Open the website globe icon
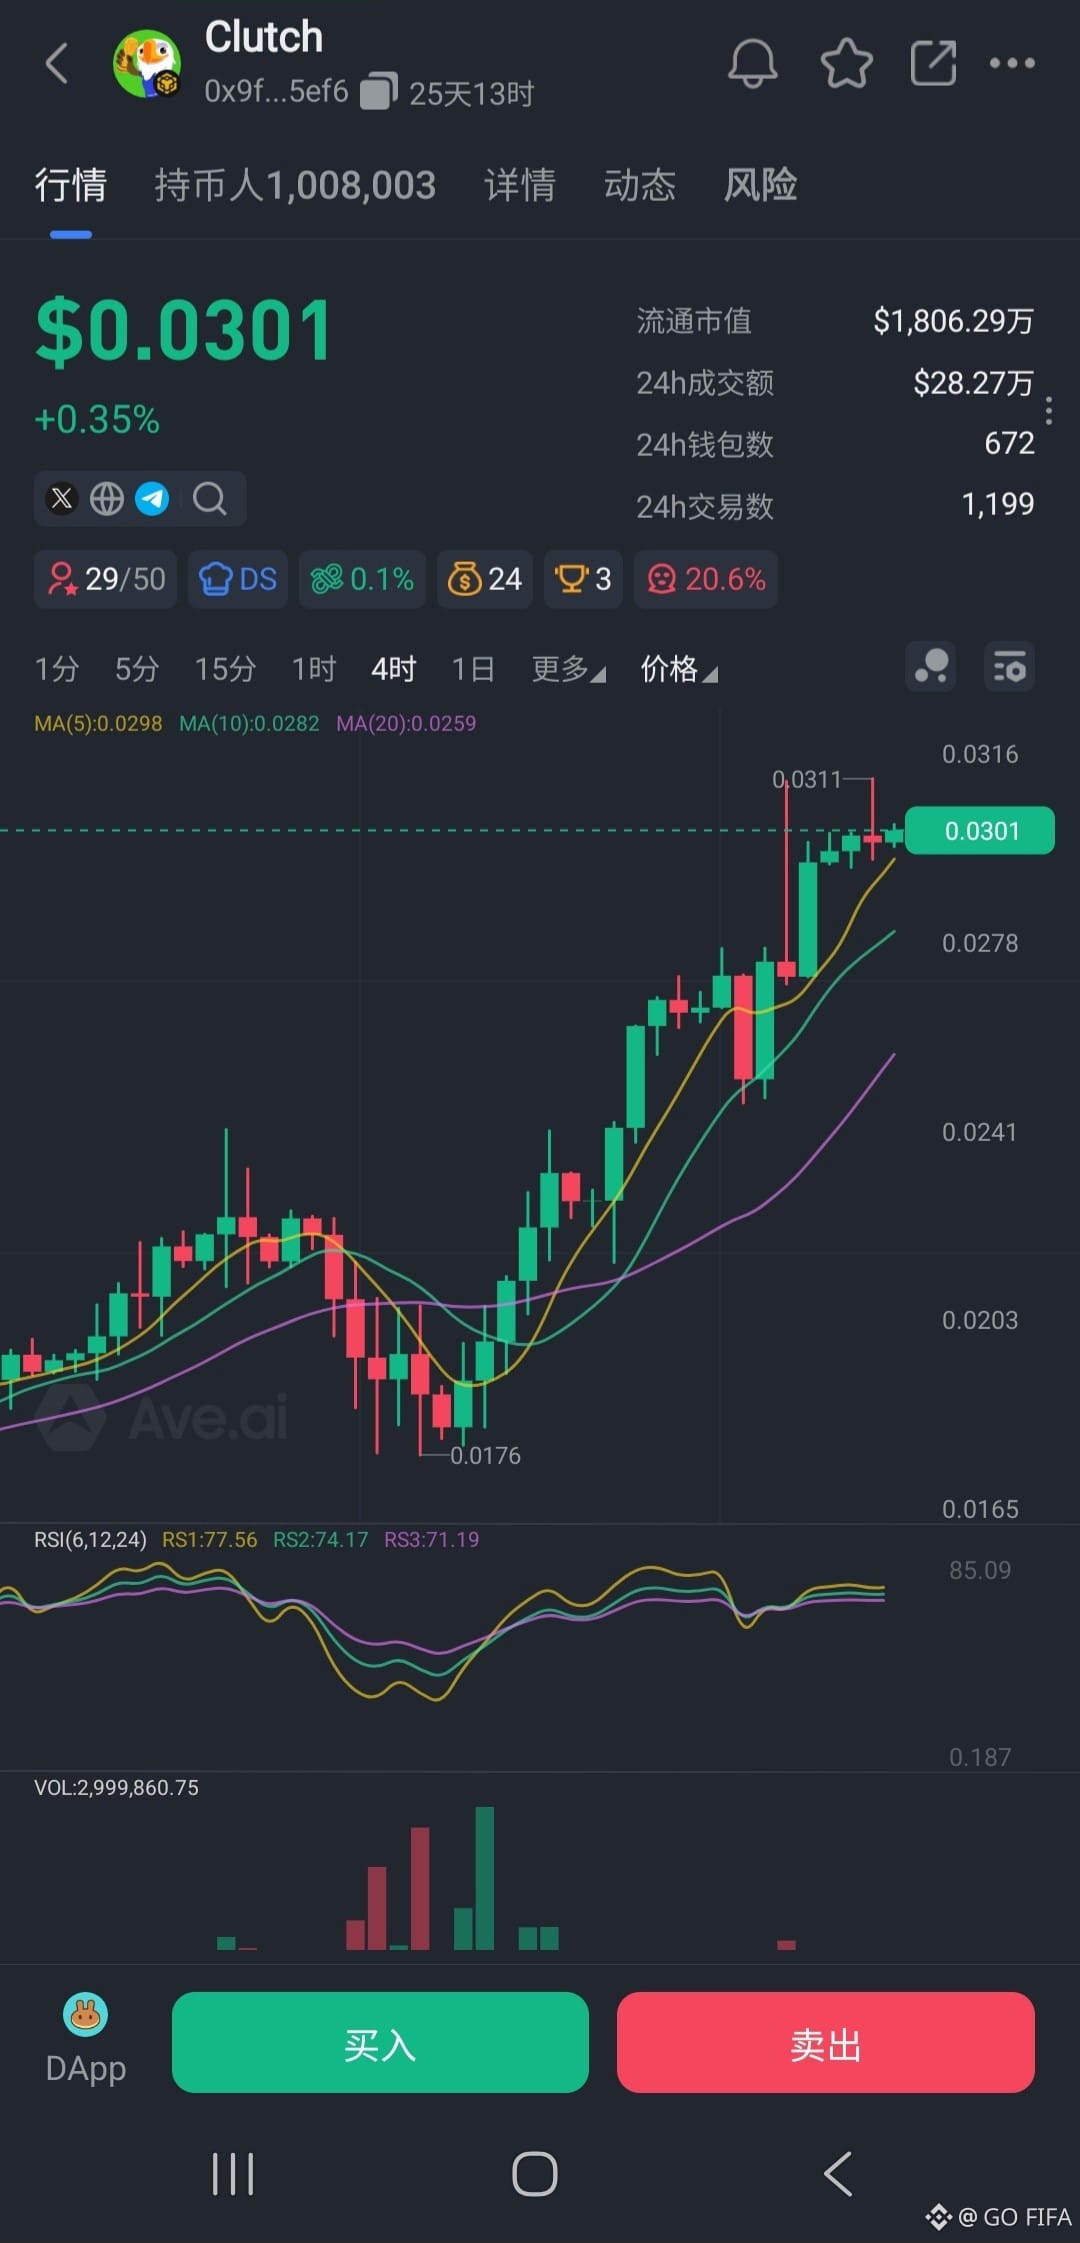Image resolution: width=1080 pixels, height=2243 pixels. tap(107, 498)
